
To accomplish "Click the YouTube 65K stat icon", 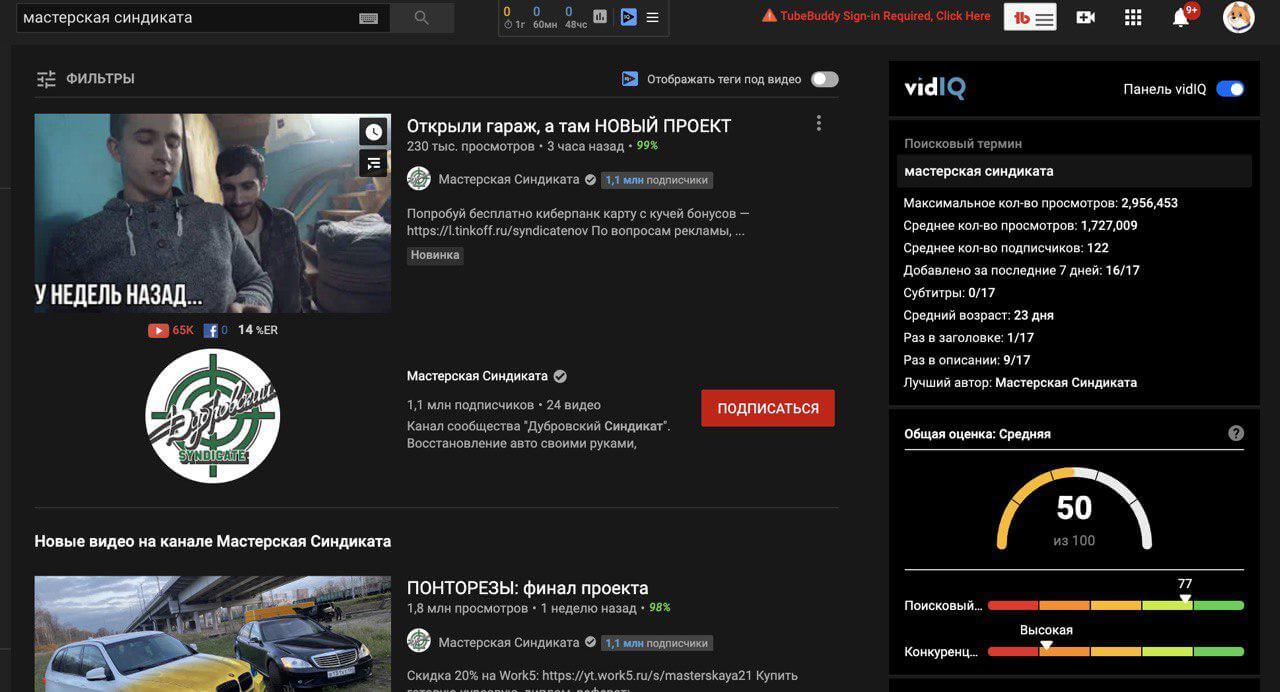I will 158,330.
